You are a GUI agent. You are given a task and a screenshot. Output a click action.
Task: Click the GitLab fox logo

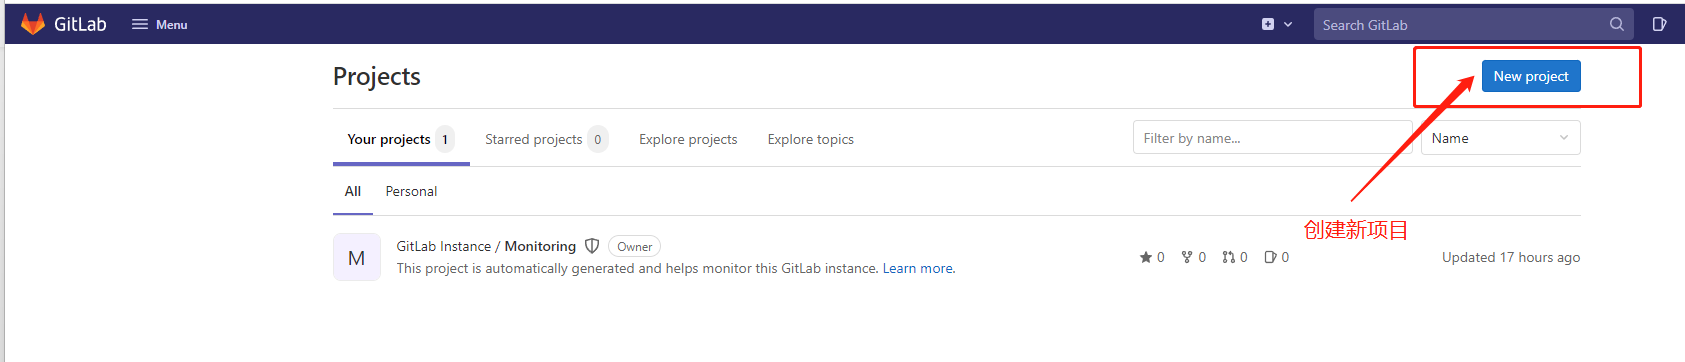click(x=33, y=24)
